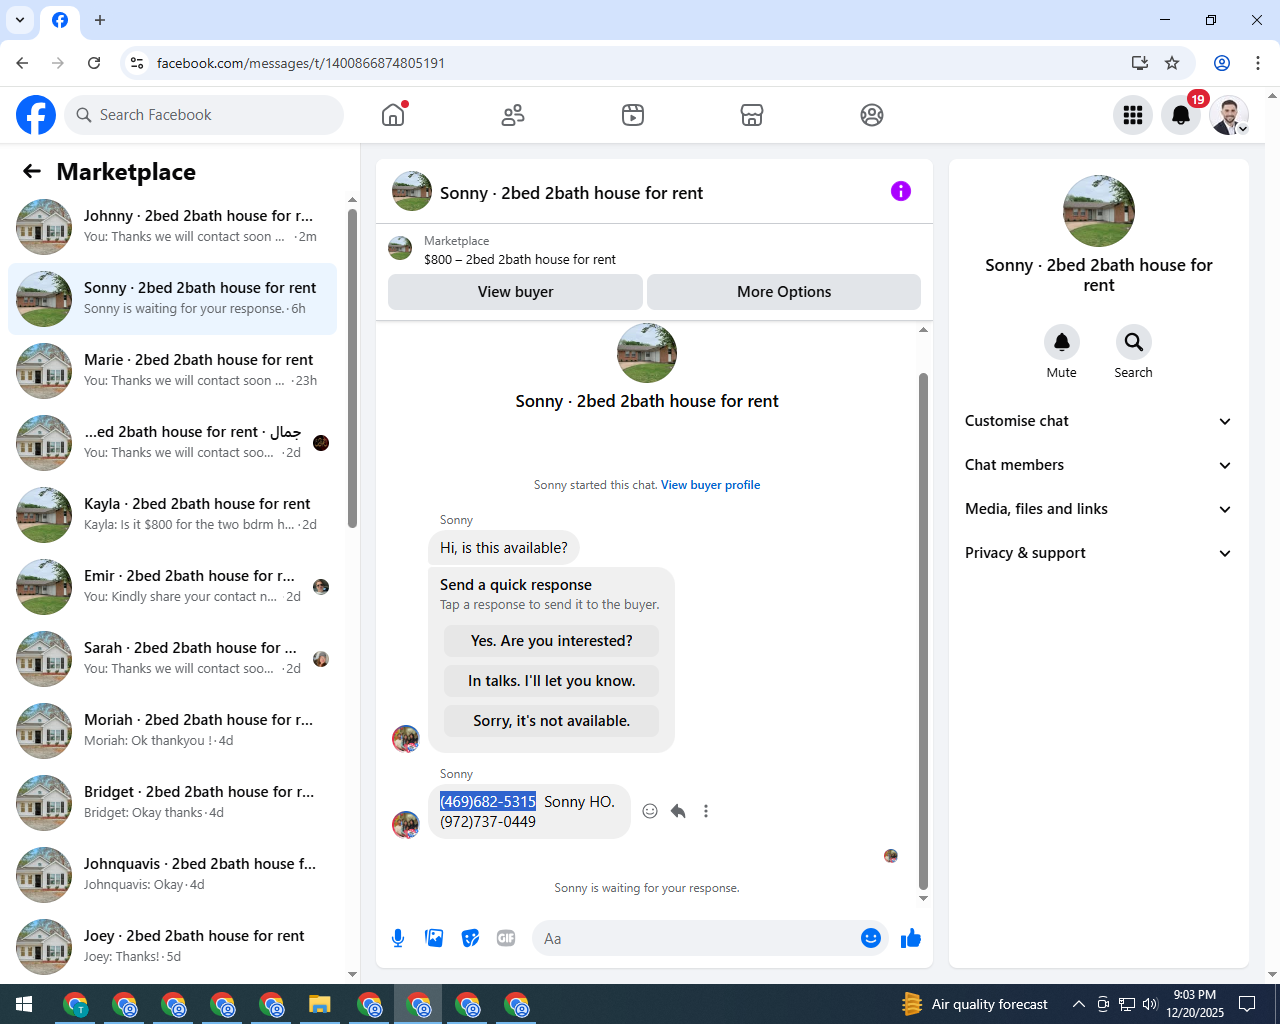The image size is (1280, 1024).
Task: Open Facebook home via house icon
Action: click(x=393, y=115)
